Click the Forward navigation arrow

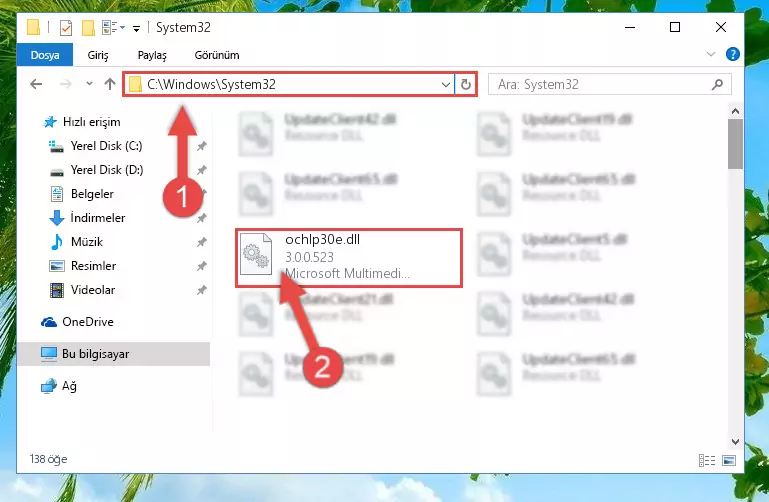[65, 84]
